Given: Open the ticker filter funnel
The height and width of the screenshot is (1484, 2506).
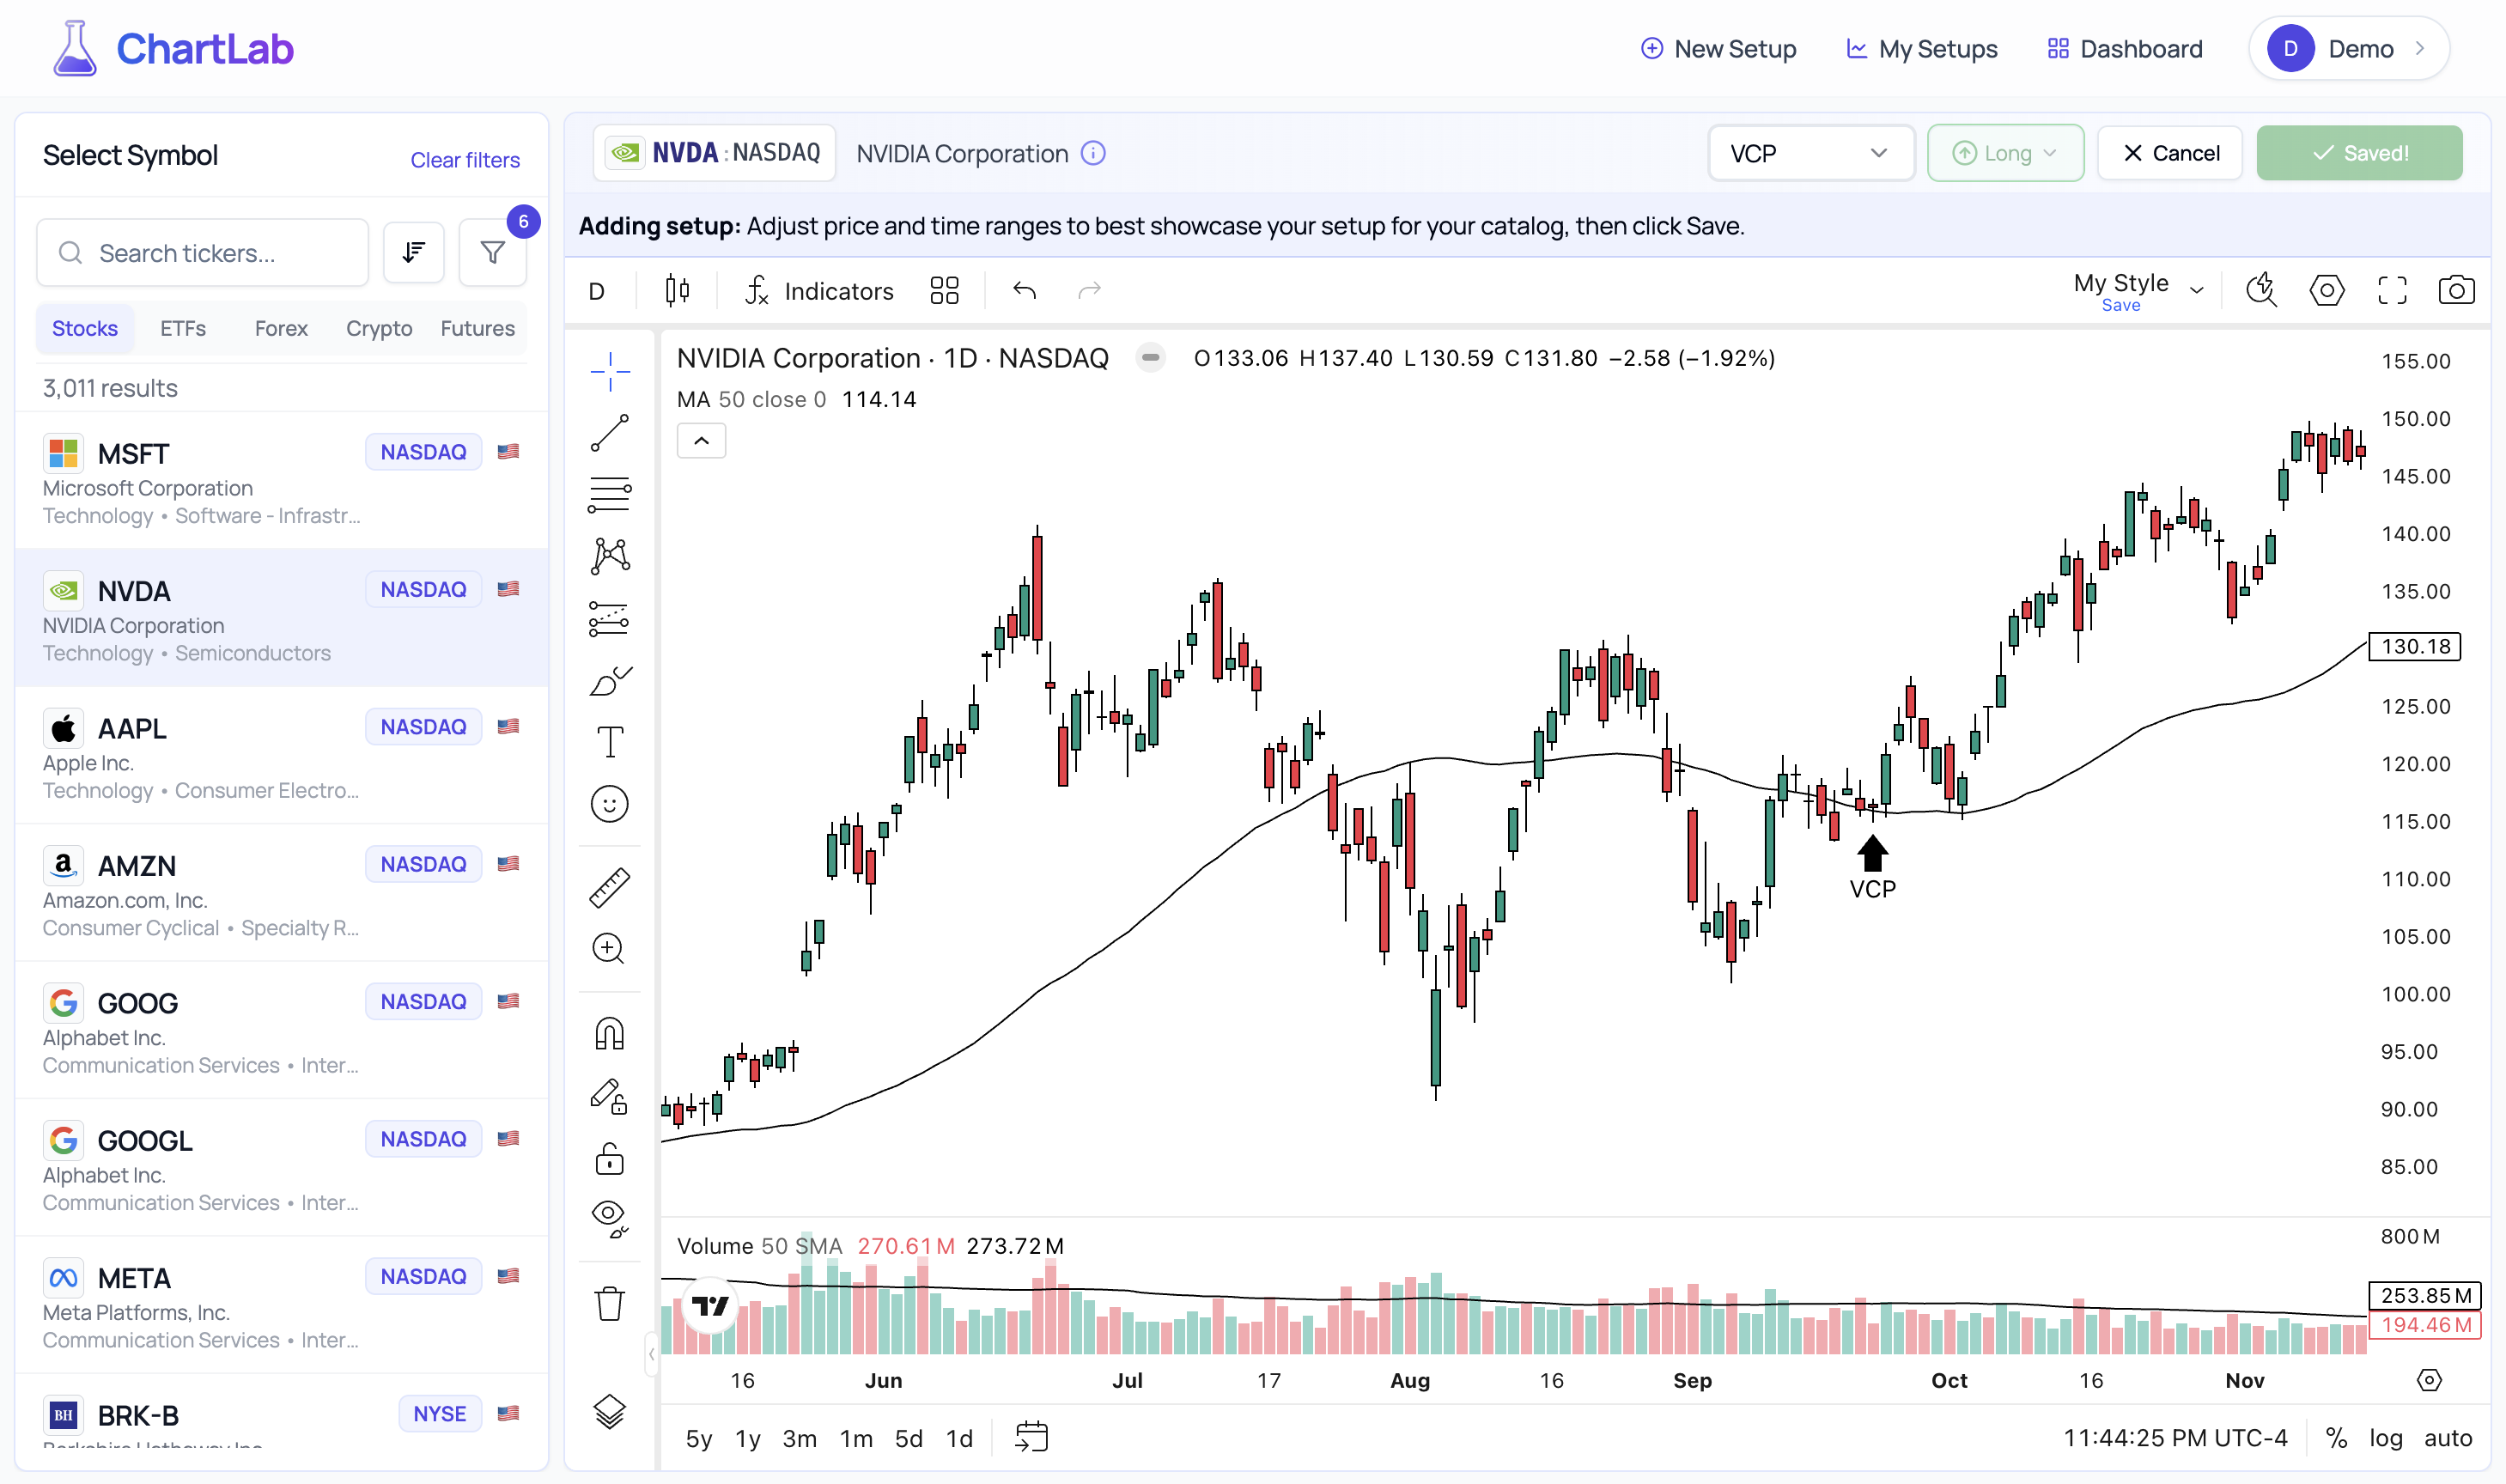Looking at the screenshot, I should click(x=492, y=253).
